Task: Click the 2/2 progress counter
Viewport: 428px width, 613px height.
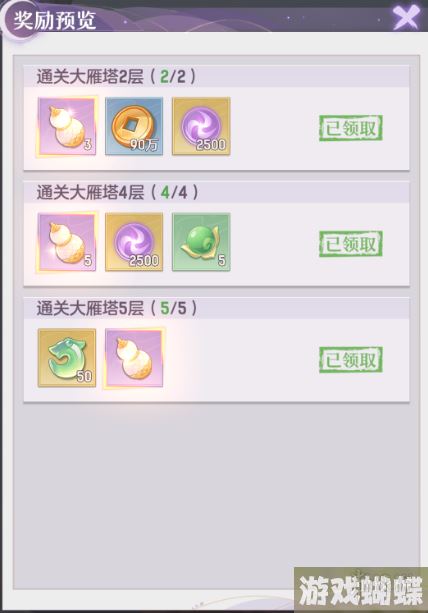Action: coord(173,77)
